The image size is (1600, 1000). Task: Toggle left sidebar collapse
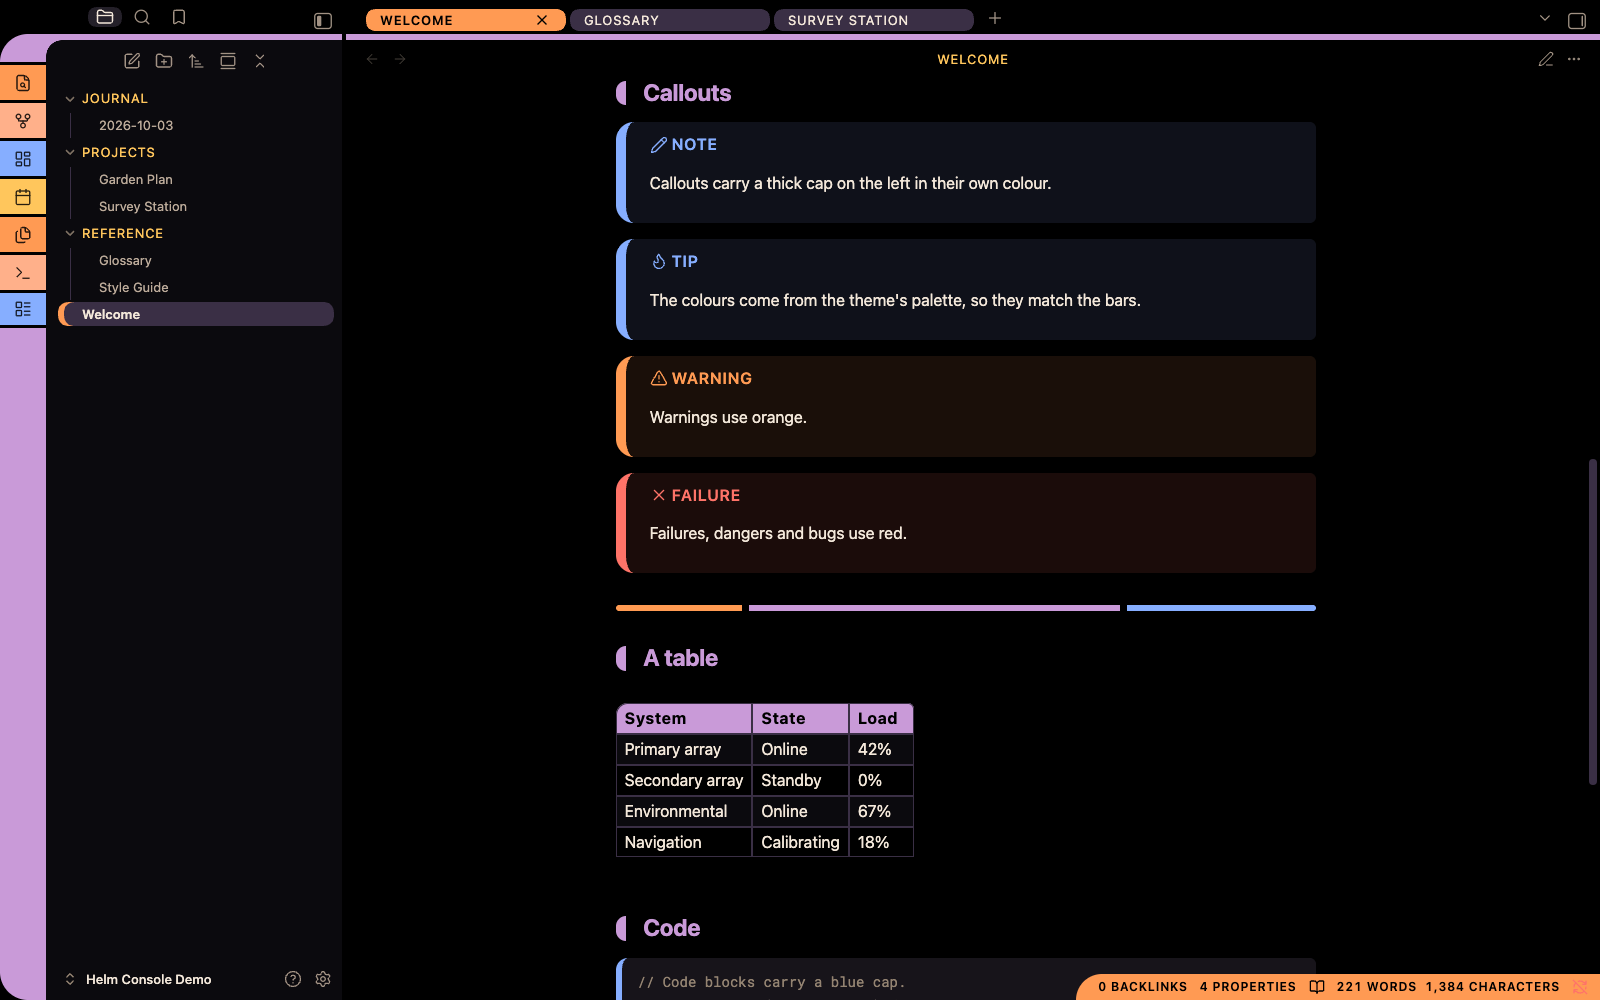coord(323,20)
